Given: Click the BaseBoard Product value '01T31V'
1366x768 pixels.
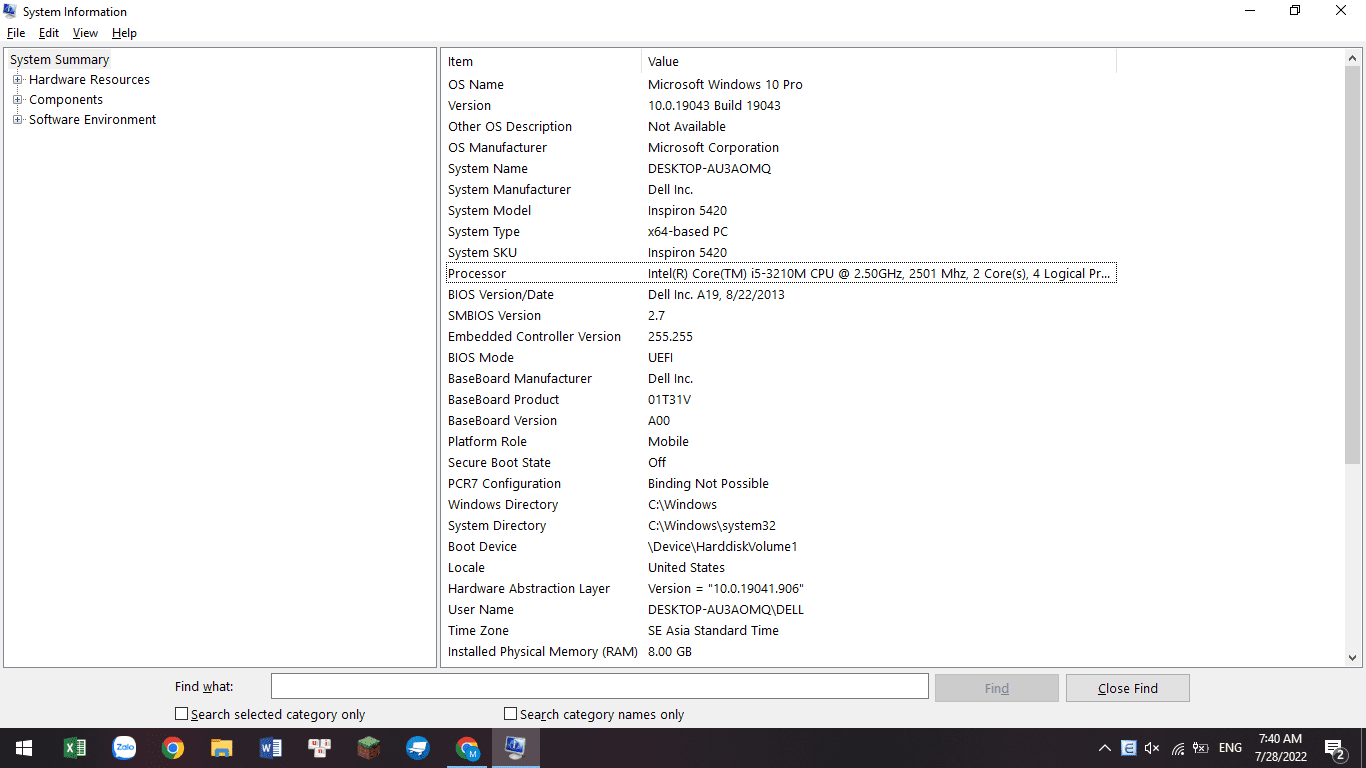Looking at the screenshot, I should pos(669,400).
